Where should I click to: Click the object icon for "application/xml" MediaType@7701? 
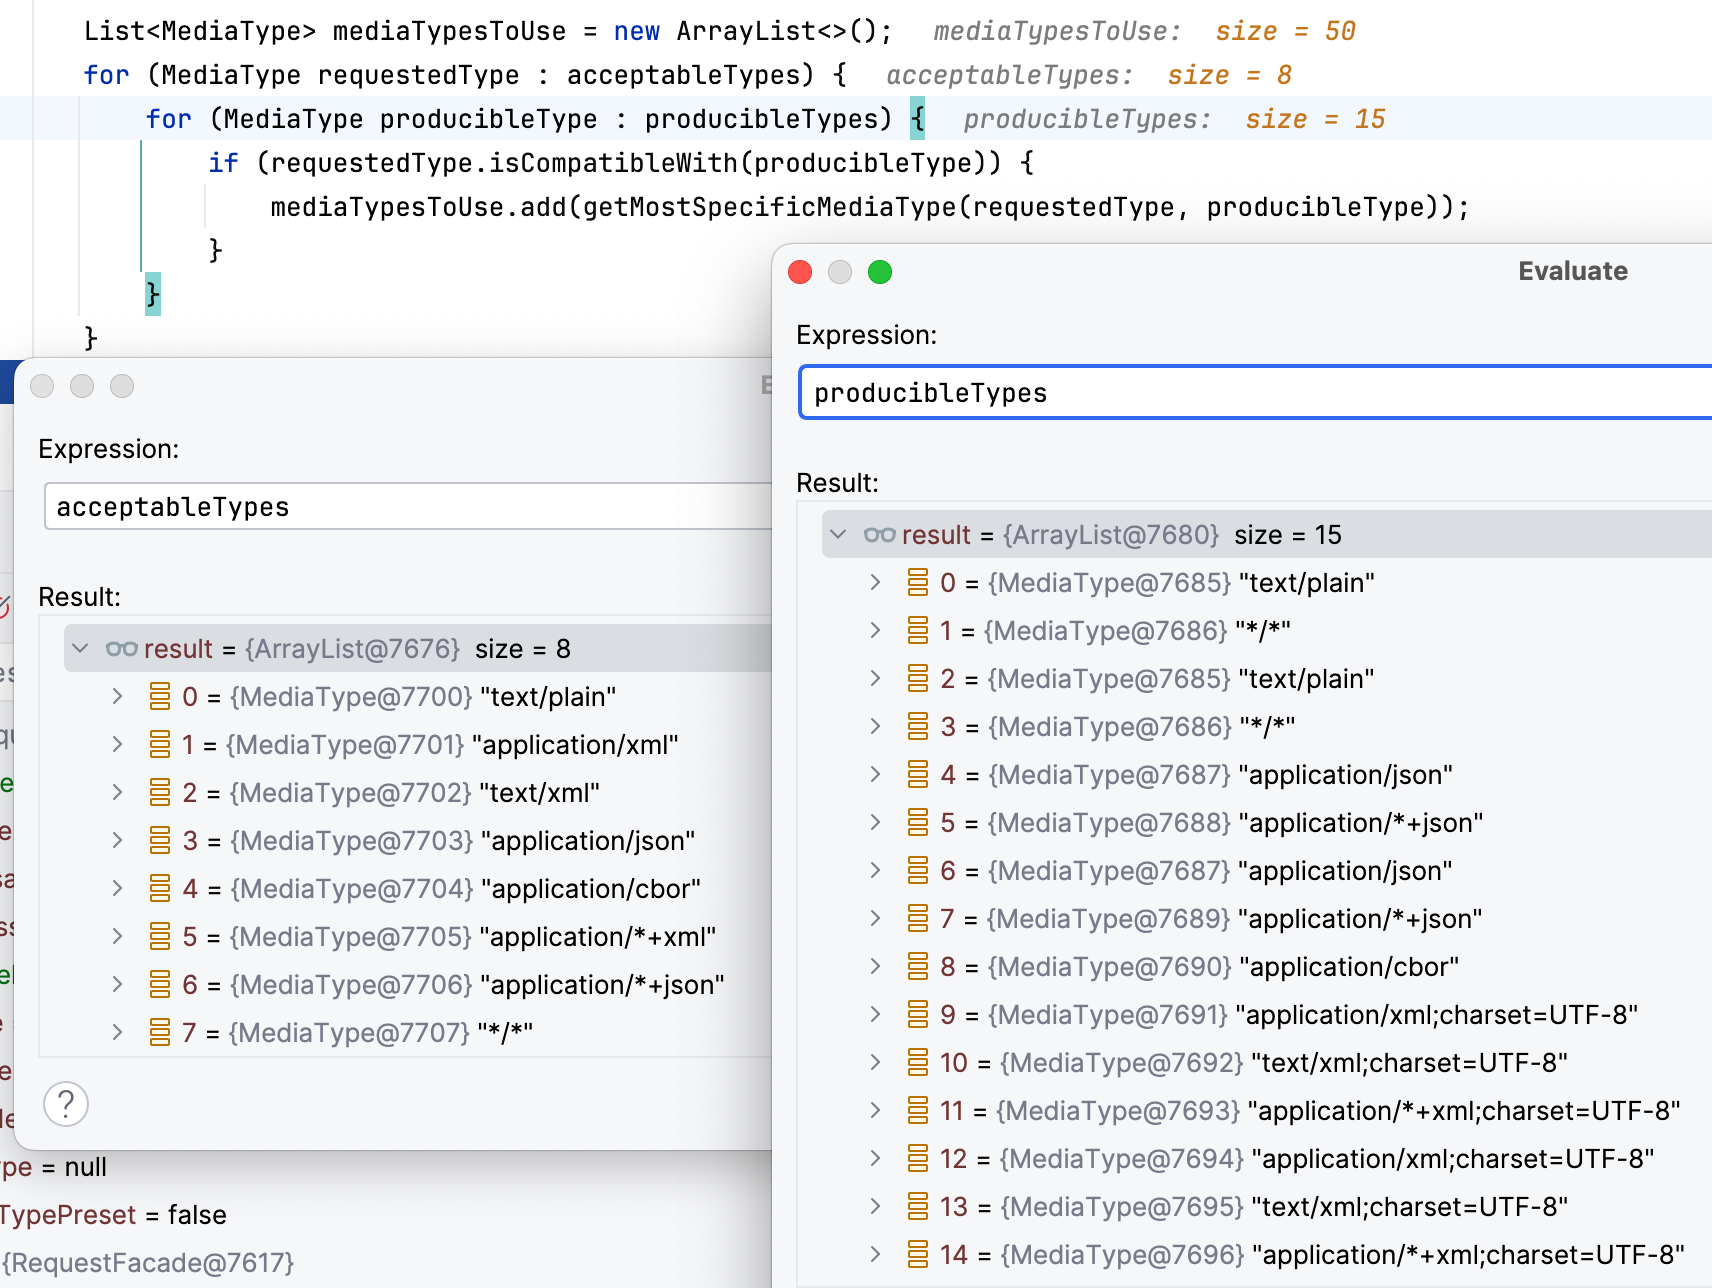pos(159,745)
